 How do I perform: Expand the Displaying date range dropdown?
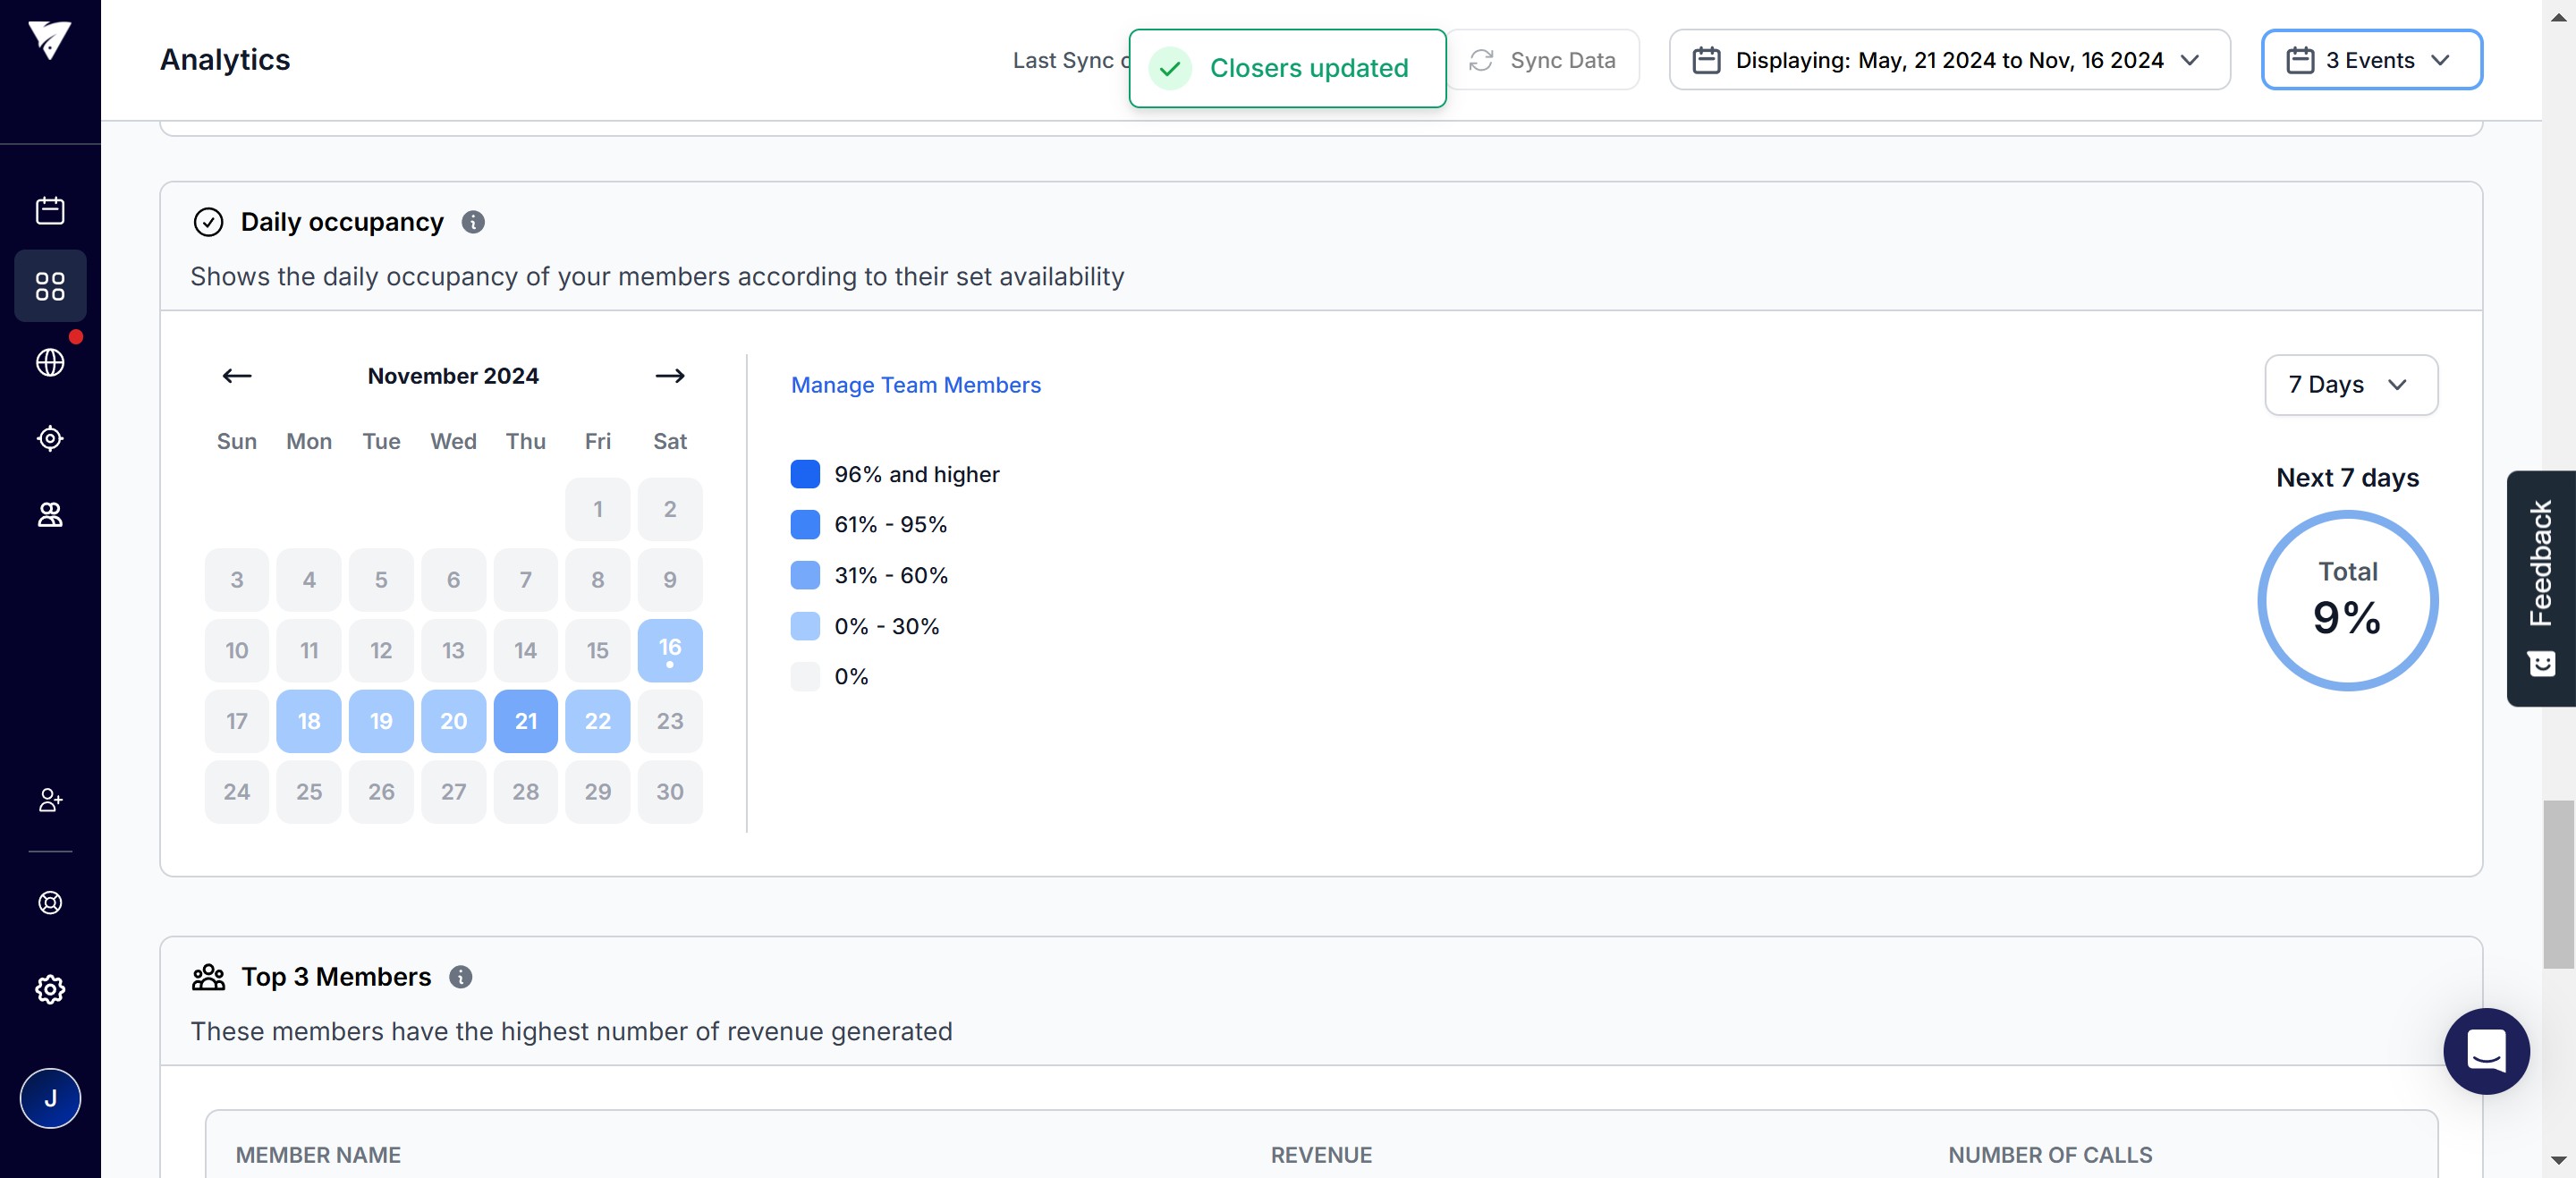1948,60
